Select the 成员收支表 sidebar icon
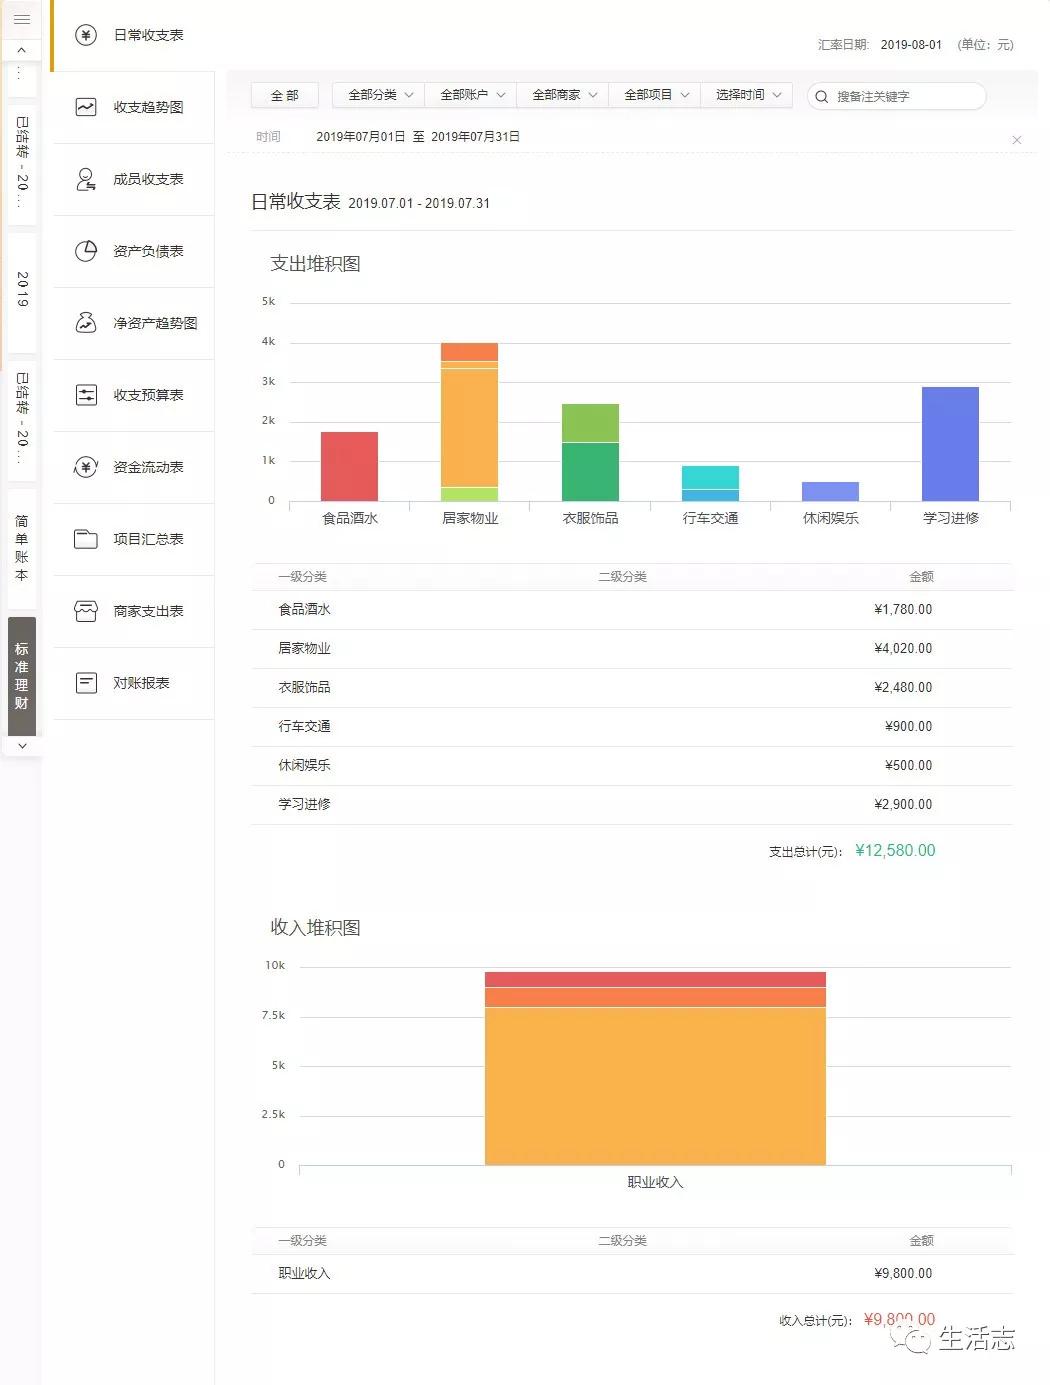The width and height of the screenshot is (1050, 1385). [84, 180]
